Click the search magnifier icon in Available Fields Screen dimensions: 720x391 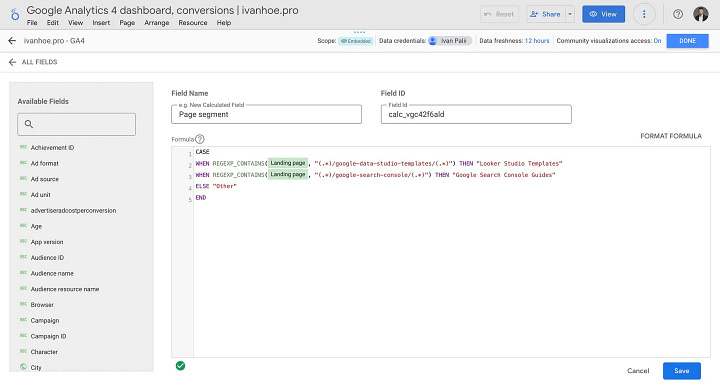pyautogui.click(x=29, y=124)
